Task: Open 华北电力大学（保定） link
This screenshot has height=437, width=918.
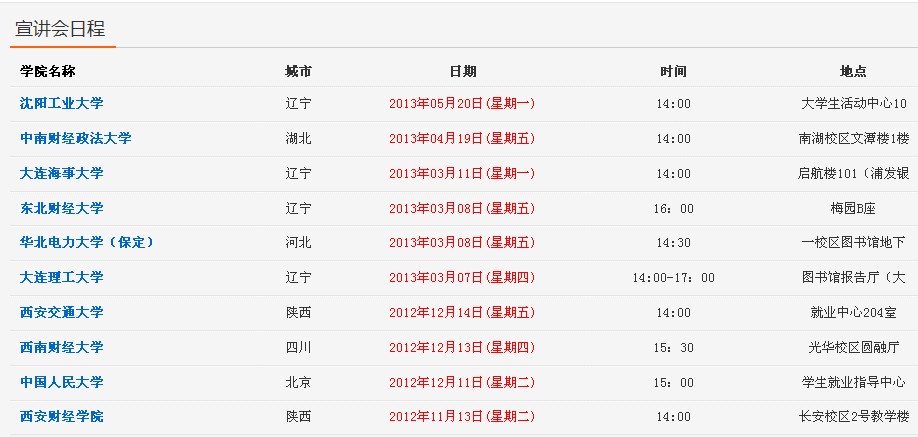Action: click(x=87, y=242)
